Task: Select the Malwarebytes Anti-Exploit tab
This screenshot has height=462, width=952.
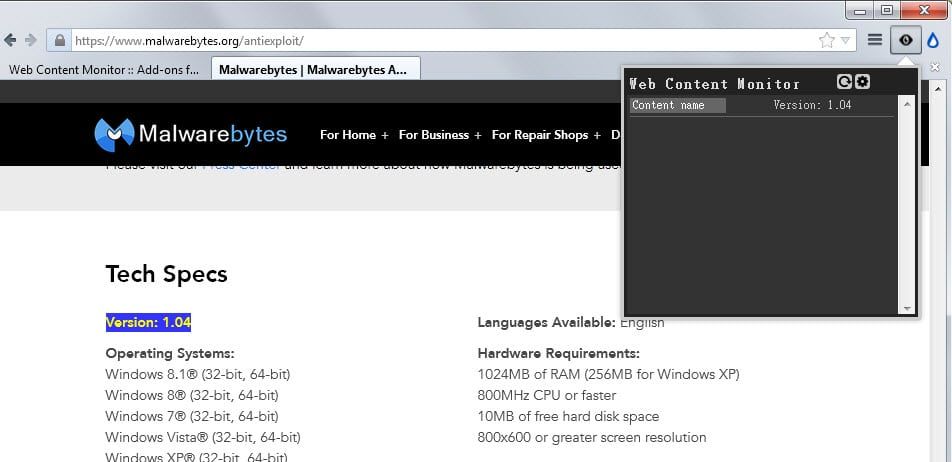Action: [315, 69]
